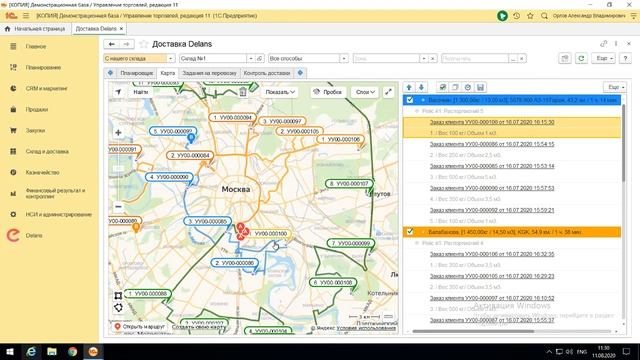The height and width of the screenshot is (360, 640).
Task: Open order УУ00-000100 link in route list
Action: click(492, 122)
